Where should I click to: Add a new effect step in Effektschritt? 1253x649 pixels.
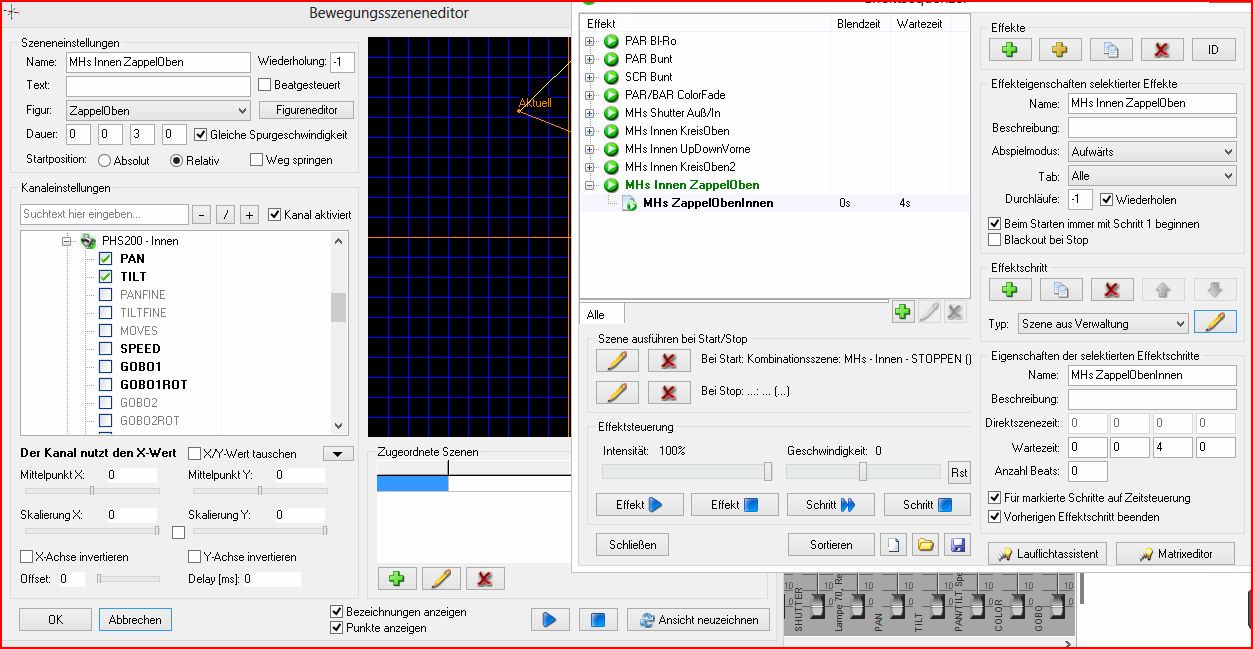(x=1010, y=290)
